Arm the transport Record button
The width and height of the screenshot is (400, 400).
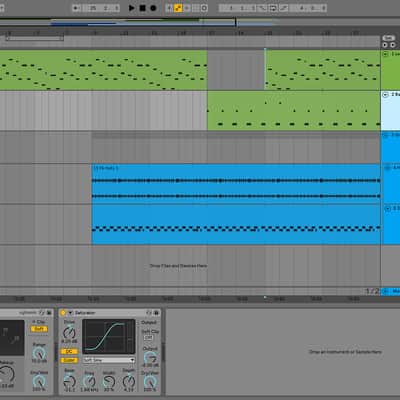153,8
